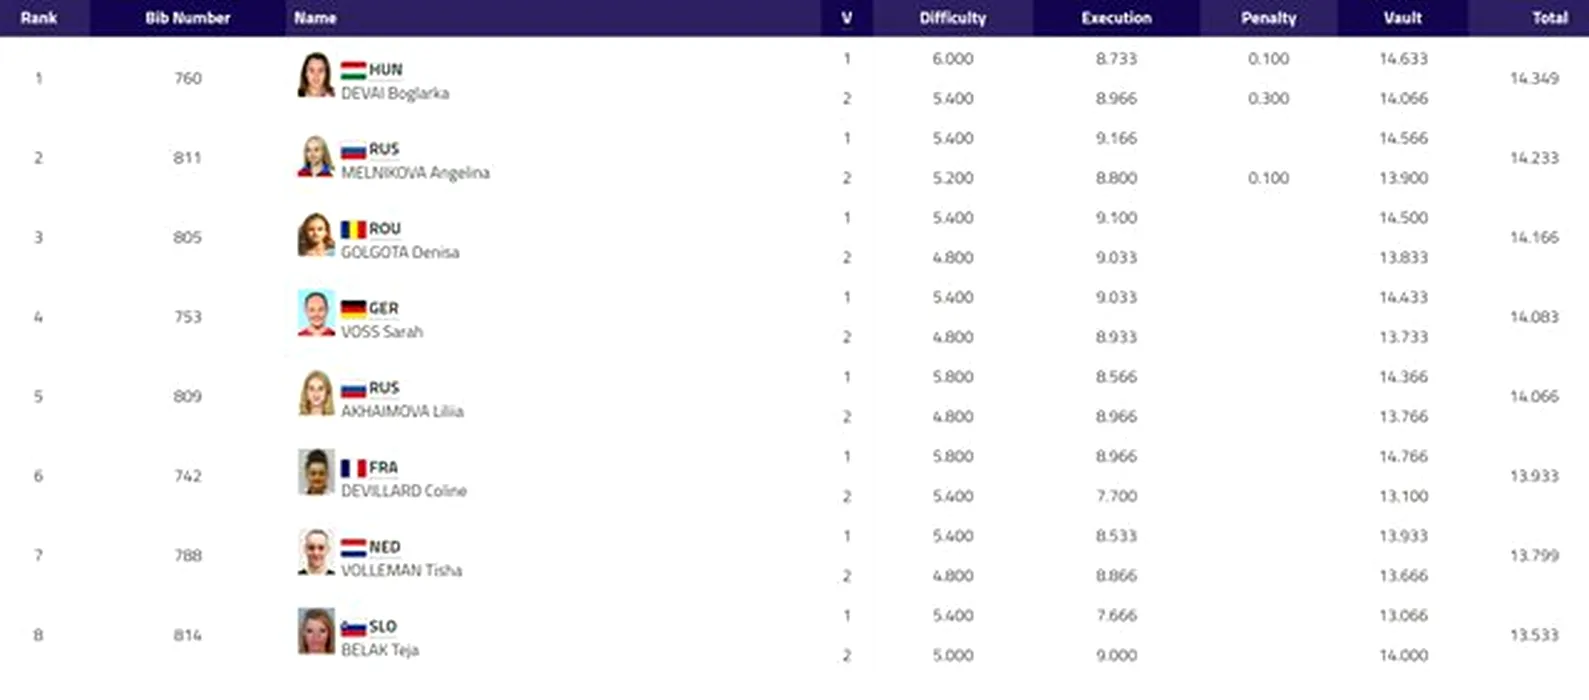The width and height of the screenshot is (1589, 700).
Task: Open the MELNIKOVA Angelina name link
Action: click(x=415, y=173)
